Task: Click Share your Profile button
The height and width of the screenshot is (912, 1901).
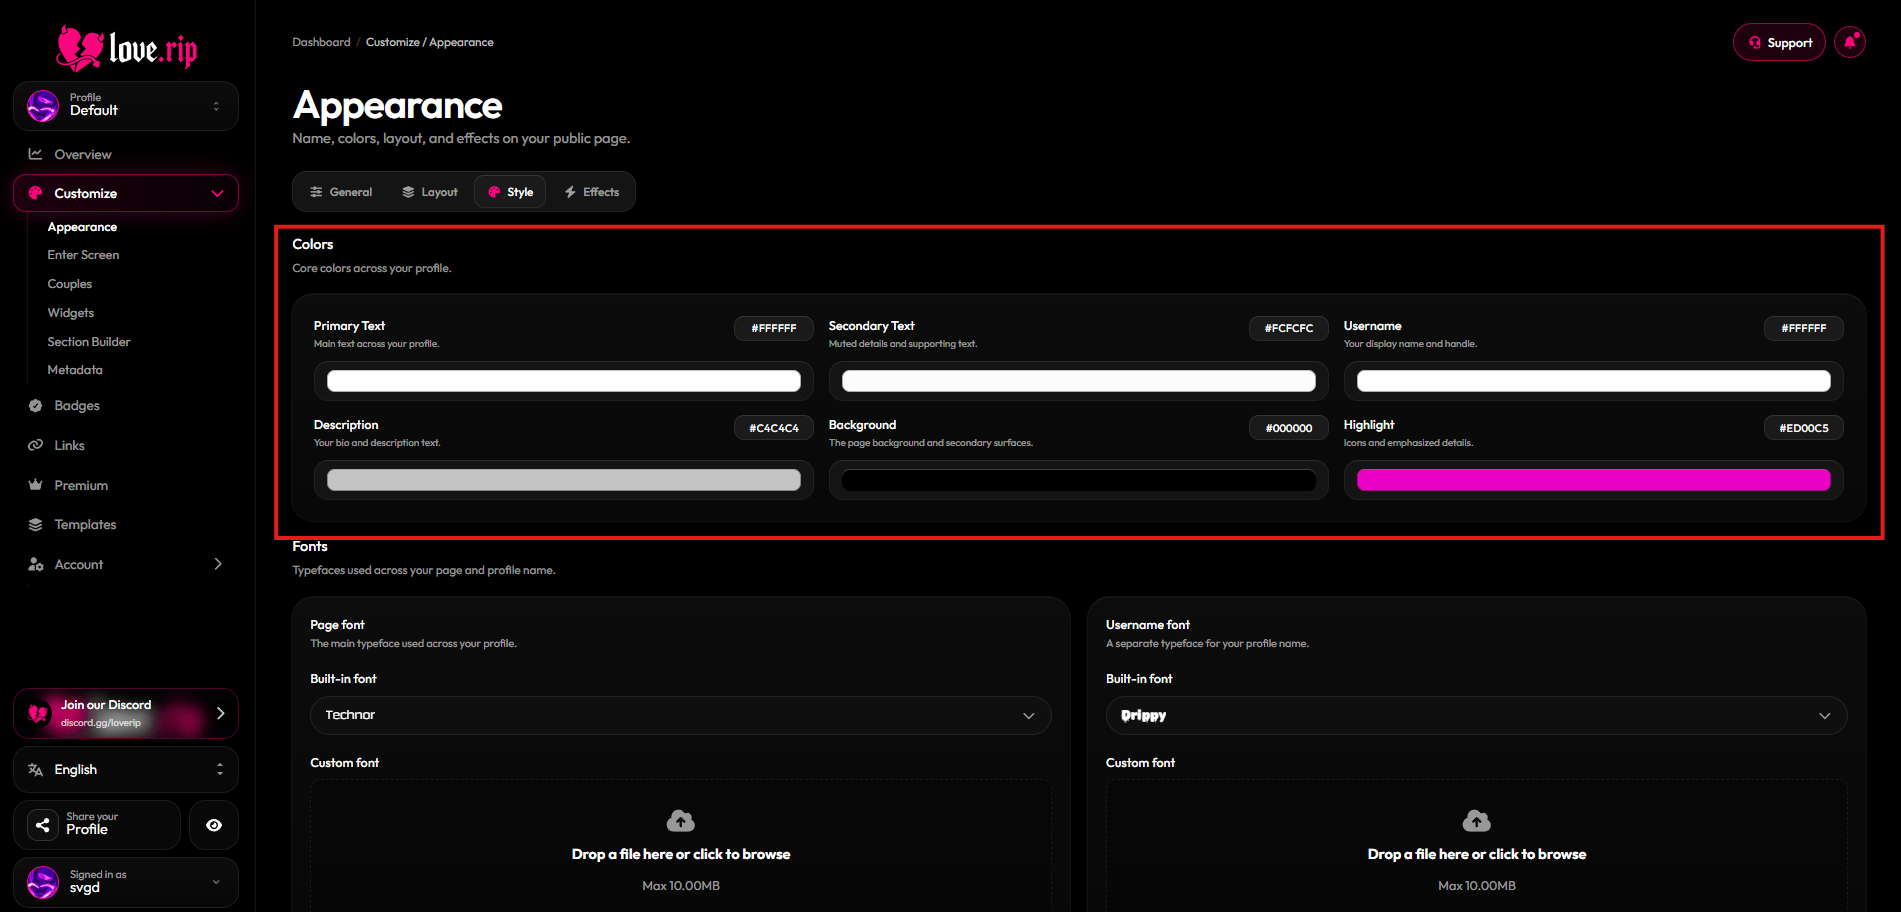Action: coord(97,824)
